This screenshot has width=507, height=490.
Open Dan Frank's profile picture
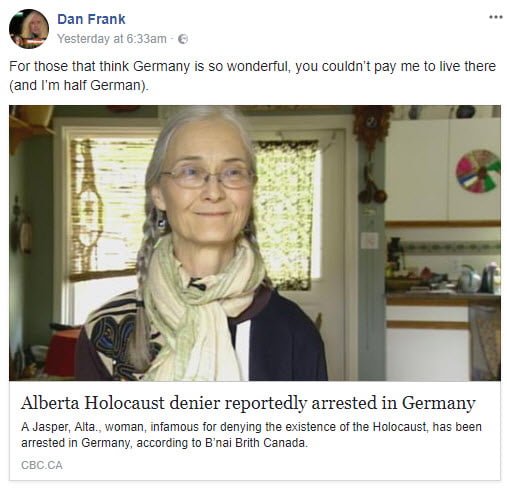pyautogui.click(x=29, y=29)
